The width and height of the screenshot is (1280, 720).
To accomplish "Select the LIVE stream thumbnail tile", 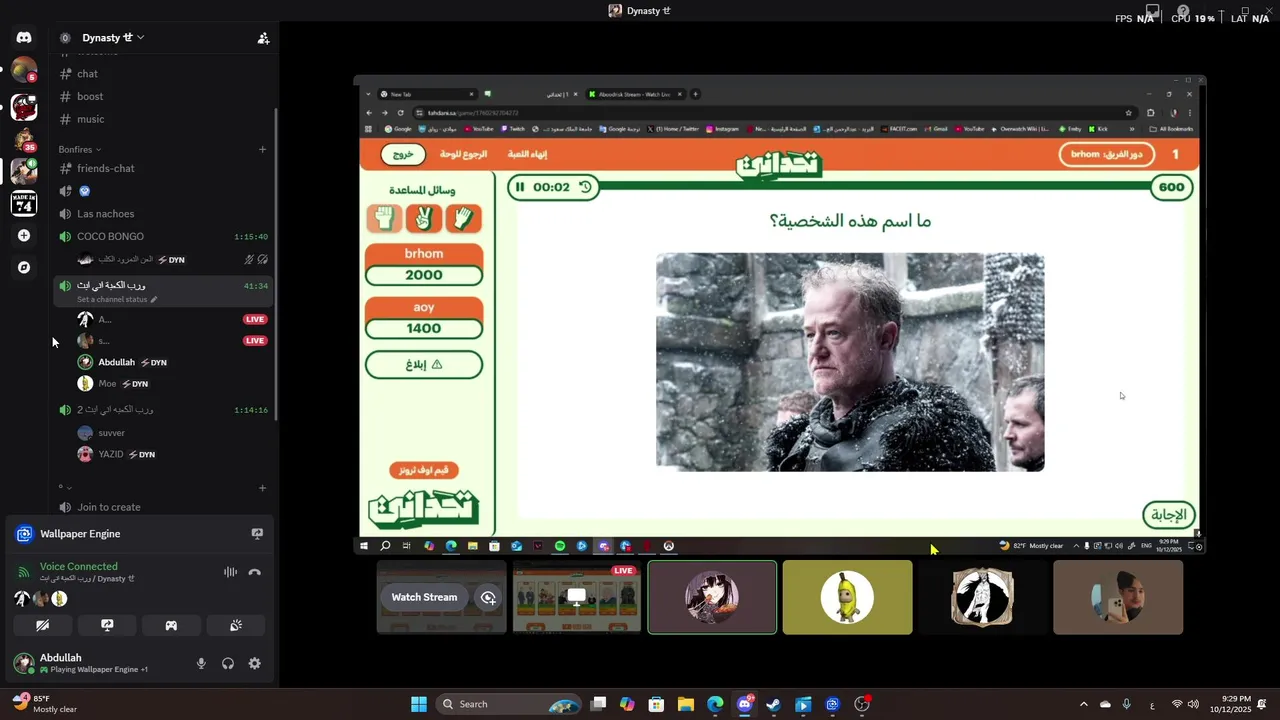I will (x=577, y=597).
